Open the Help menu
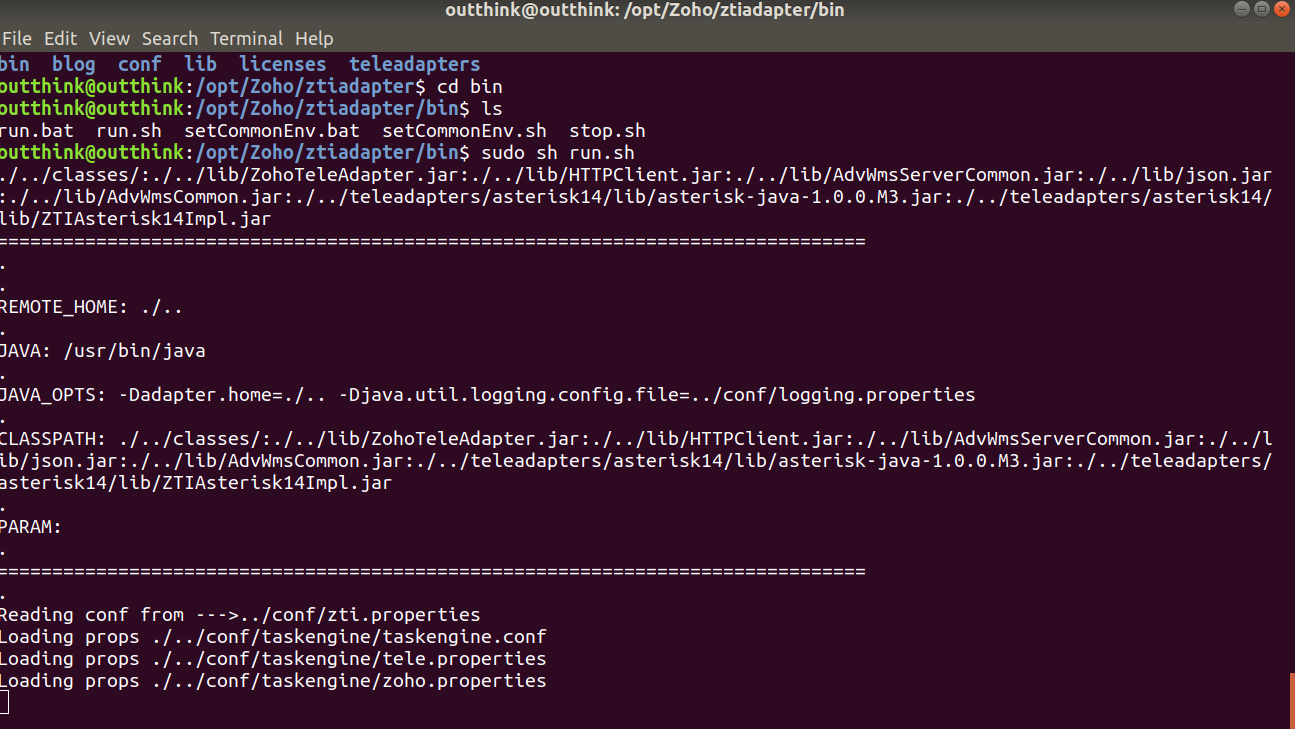 [x=314, y=39]
